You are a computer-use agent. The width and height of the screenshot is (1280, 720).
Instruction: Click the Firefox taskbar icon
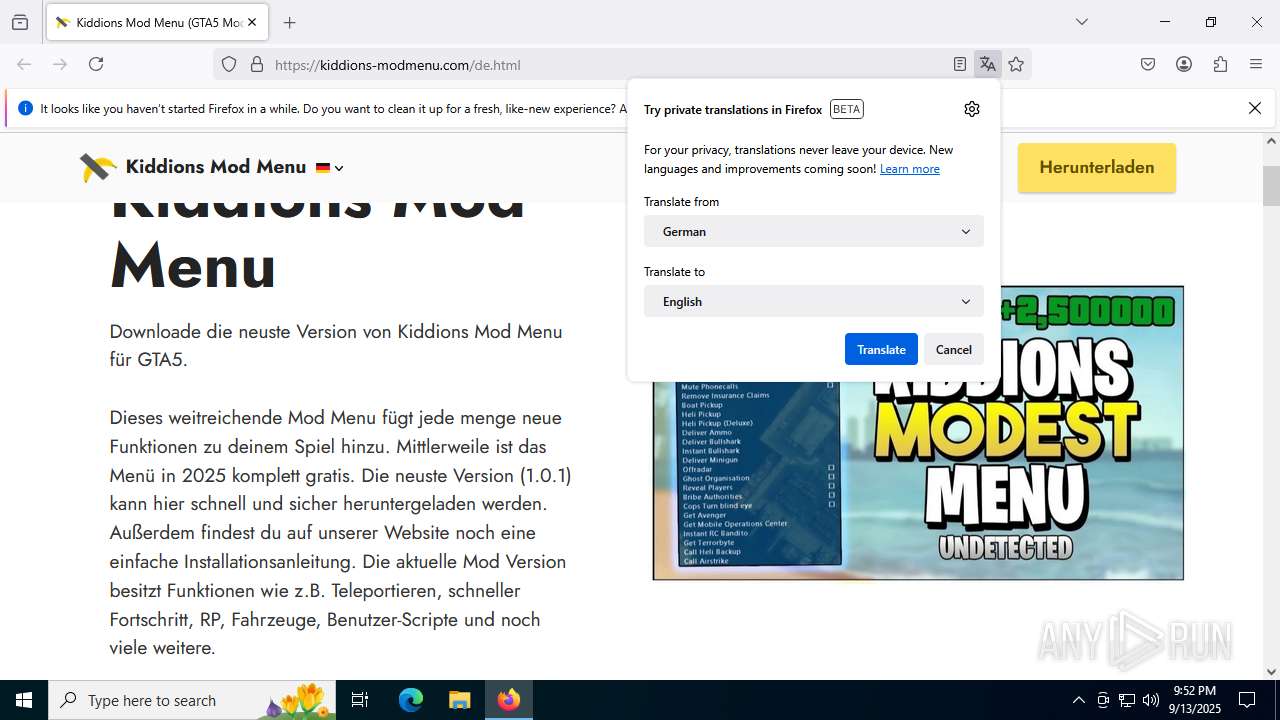click(509, 700)
